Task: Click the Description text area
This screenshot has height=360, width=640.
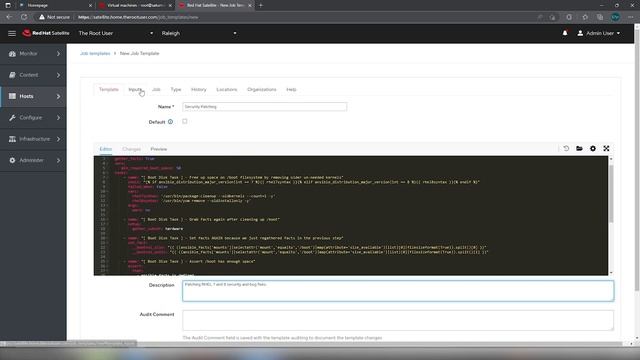Action: (x=398, y=291)
